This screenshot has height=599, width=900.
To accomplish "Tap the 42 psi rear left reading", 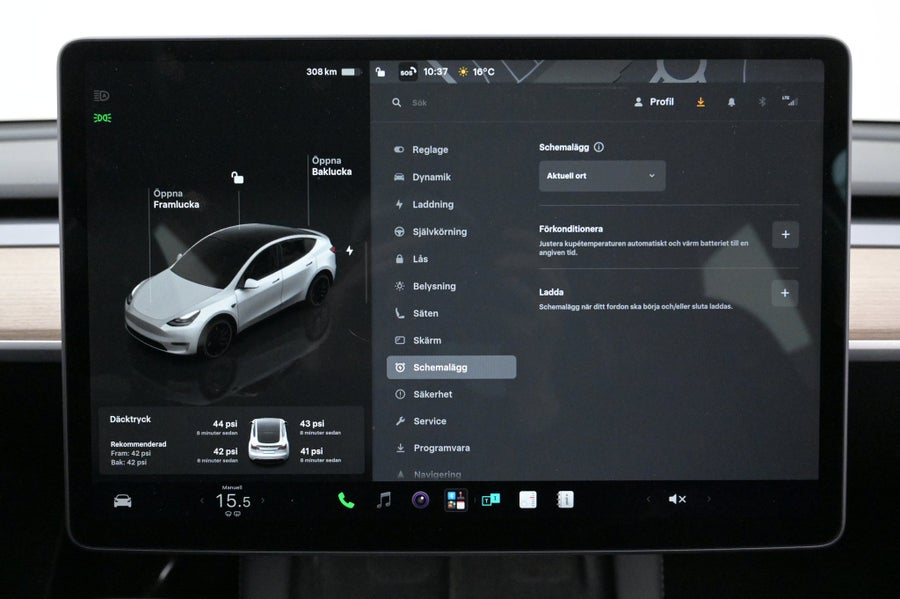I will (x=225, y=452).
